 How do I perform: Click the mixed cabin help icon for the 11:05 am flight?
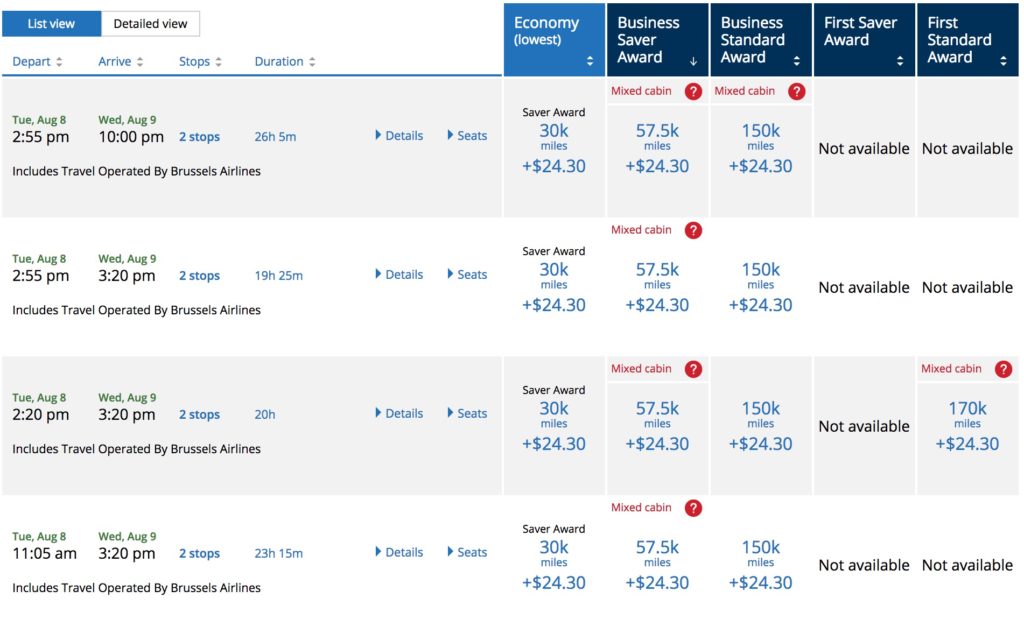point(693,508)
